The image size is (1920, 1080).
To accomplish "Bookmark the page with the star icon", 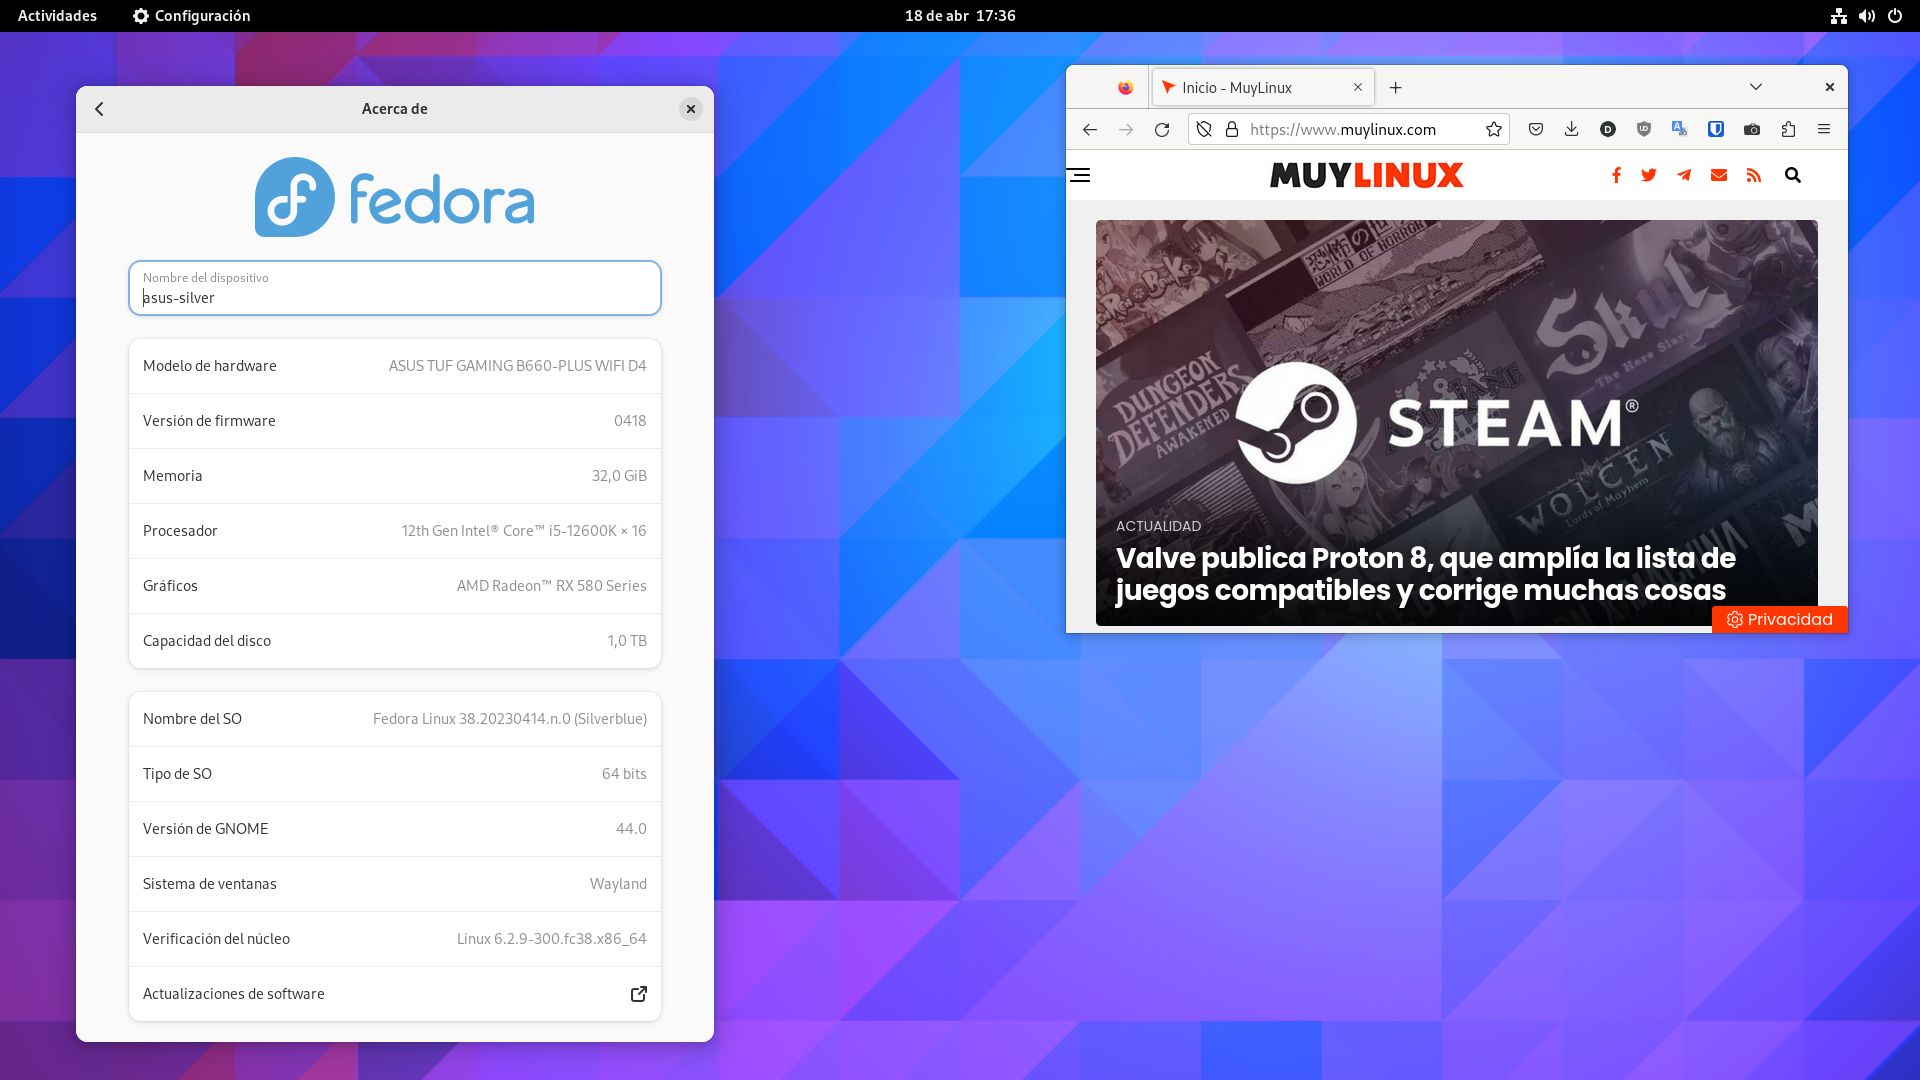I will click(x=1494, y=129).
